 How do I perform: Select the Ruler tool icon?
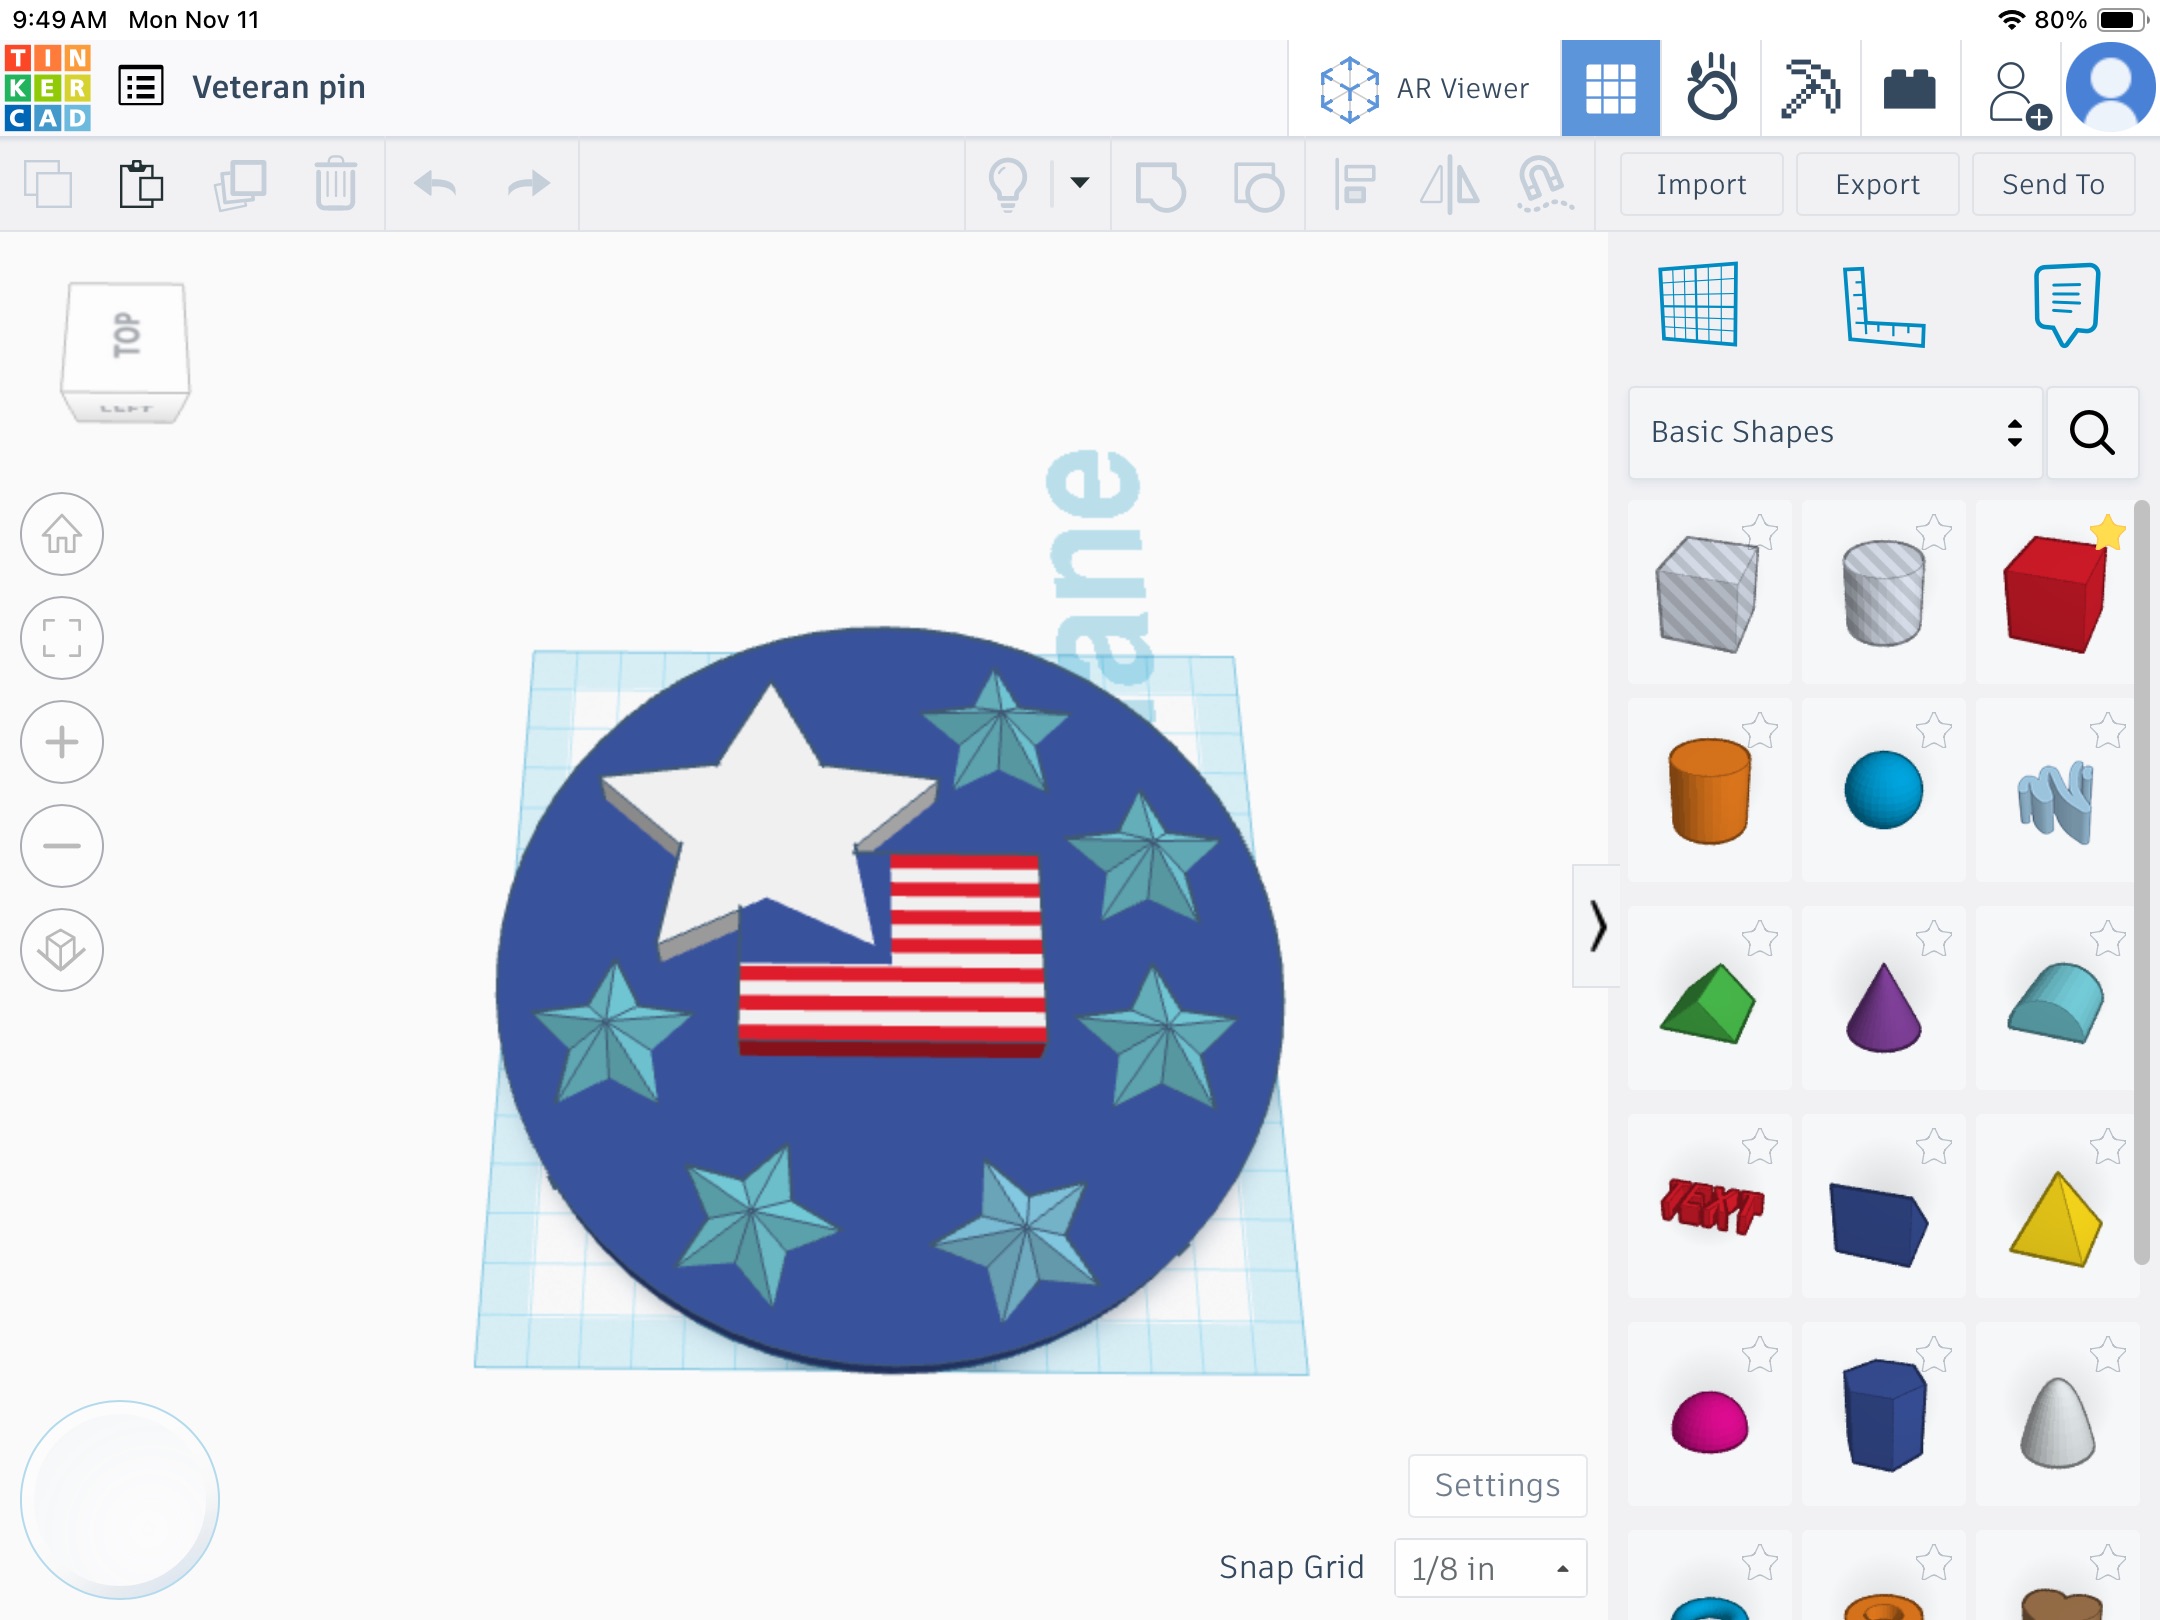pyautogui.click(x=1883, y=306)
